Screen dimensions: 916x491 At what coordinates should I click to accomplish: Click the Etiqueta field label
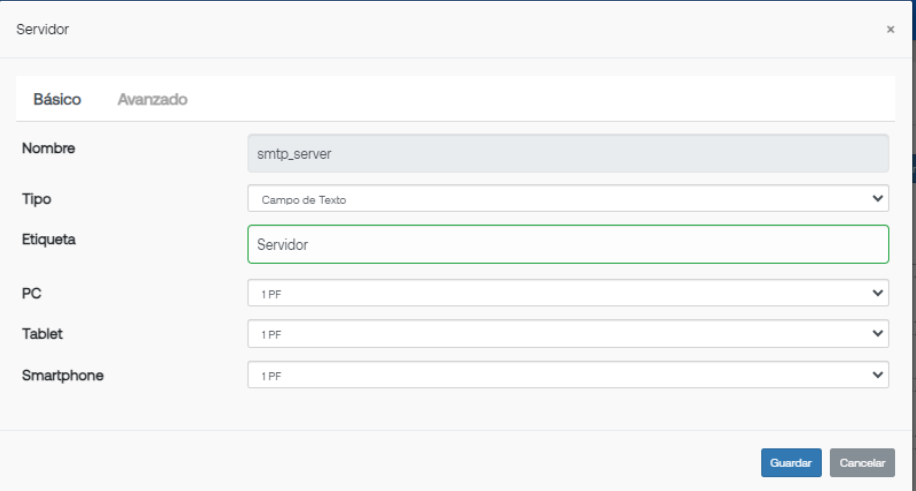48,240
